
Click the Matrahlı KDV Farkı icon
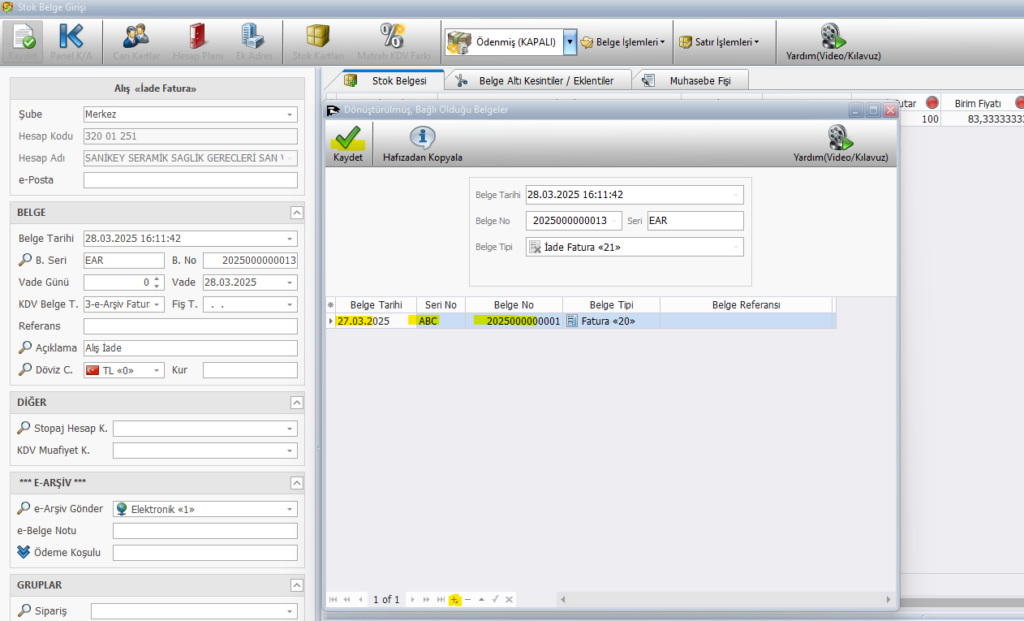click(x=392, y=37)
